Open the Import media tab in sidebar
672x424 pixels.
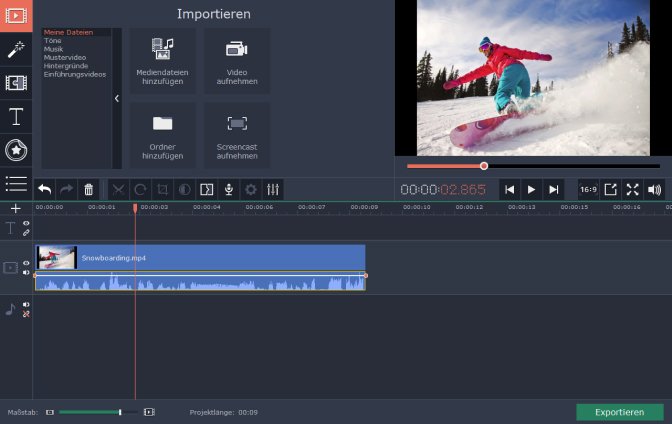click(x=16, y=16)
